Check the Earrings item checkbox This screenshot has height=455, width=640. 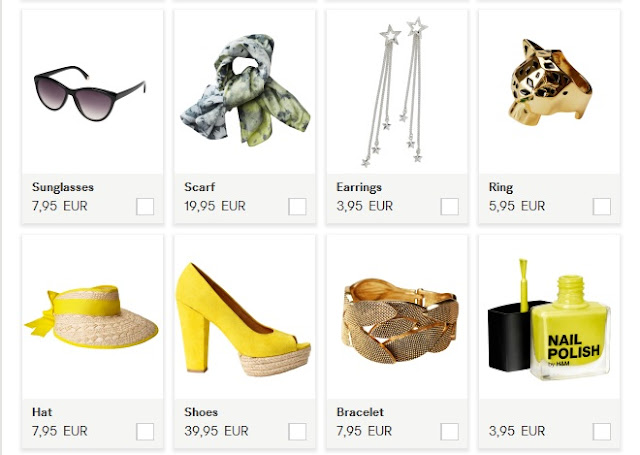click(449, 206)
